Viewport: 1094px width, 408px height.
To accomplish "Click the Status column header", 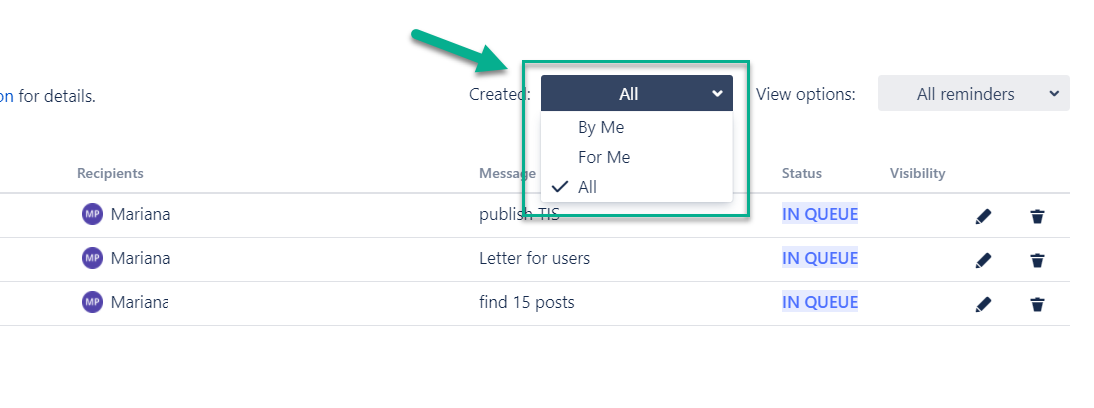I will click(801, 173).
